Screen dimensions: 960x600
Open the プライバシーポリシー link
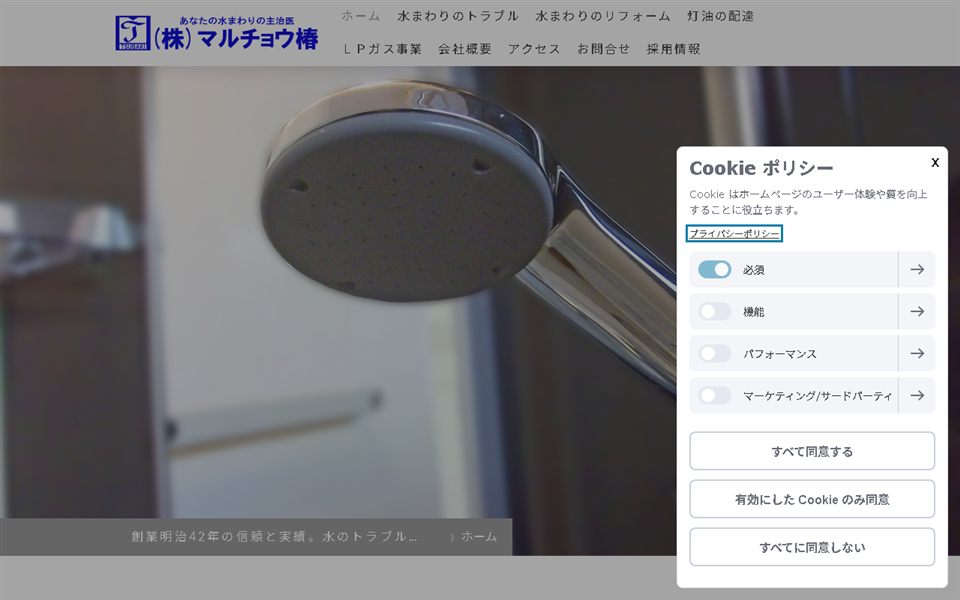(x=734, y=233)
